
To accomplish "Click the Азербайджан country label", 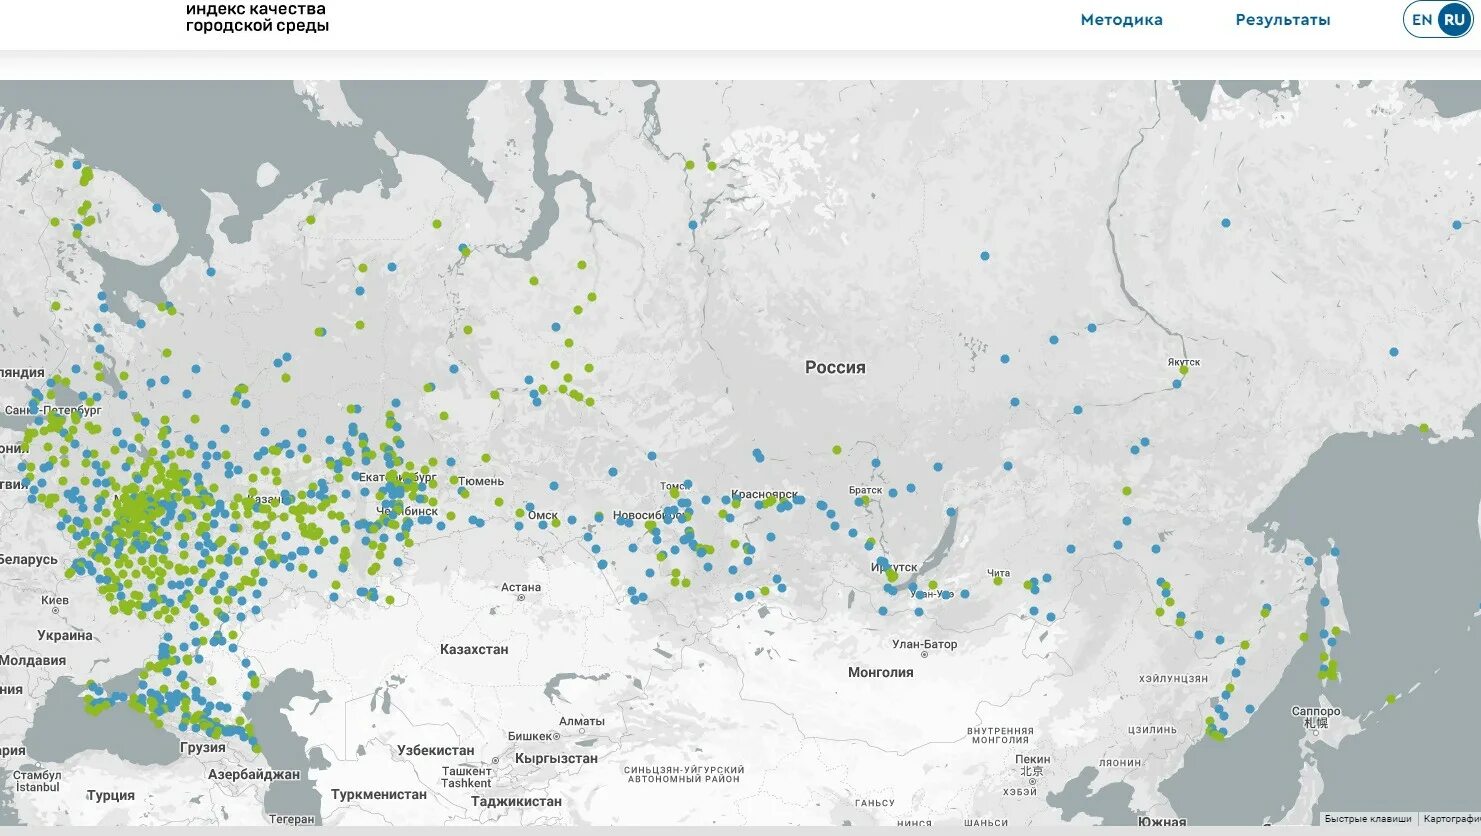I will point(254,774).
